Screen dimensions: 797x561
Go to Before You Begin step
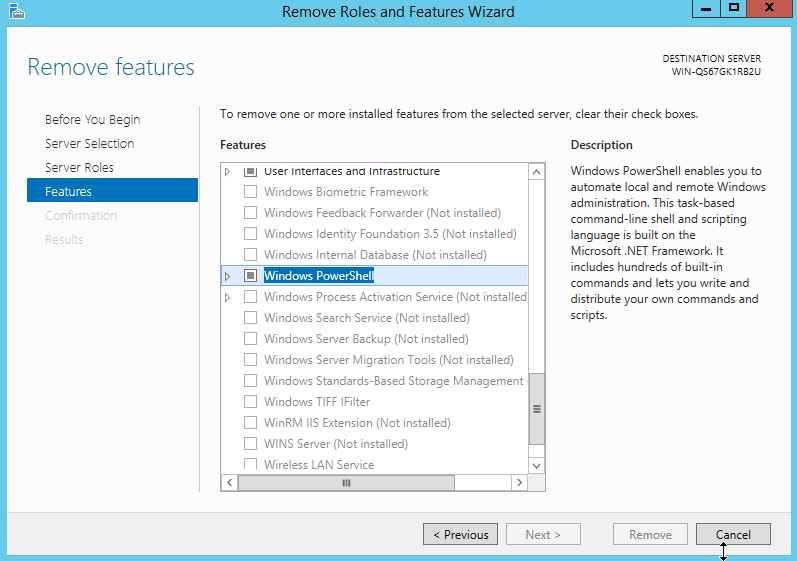pos(92,120)
